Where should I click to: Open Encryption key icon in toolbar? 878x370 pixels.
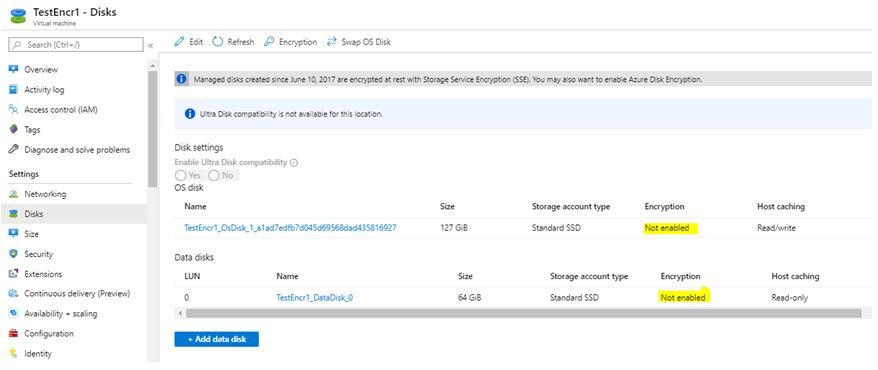269,42
